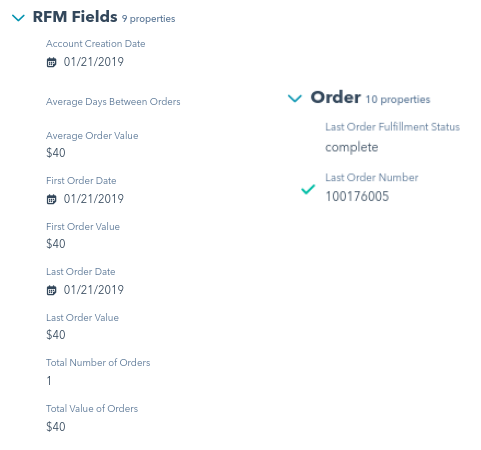Click the Order section heading
Image resolution: width=481 pixels, height=450 pixels.
[x=336, y=97]
